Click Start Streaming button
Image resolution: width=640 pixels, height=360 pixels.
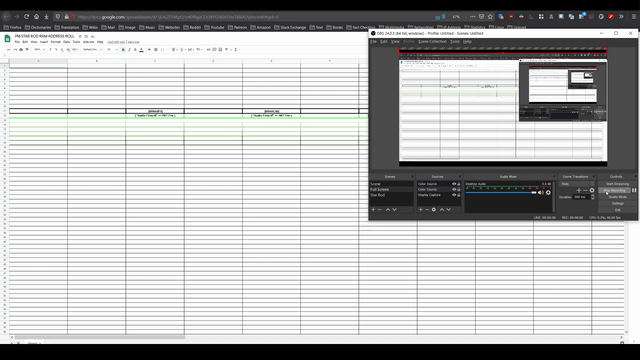pyautogui.click(x=617, y=184)
